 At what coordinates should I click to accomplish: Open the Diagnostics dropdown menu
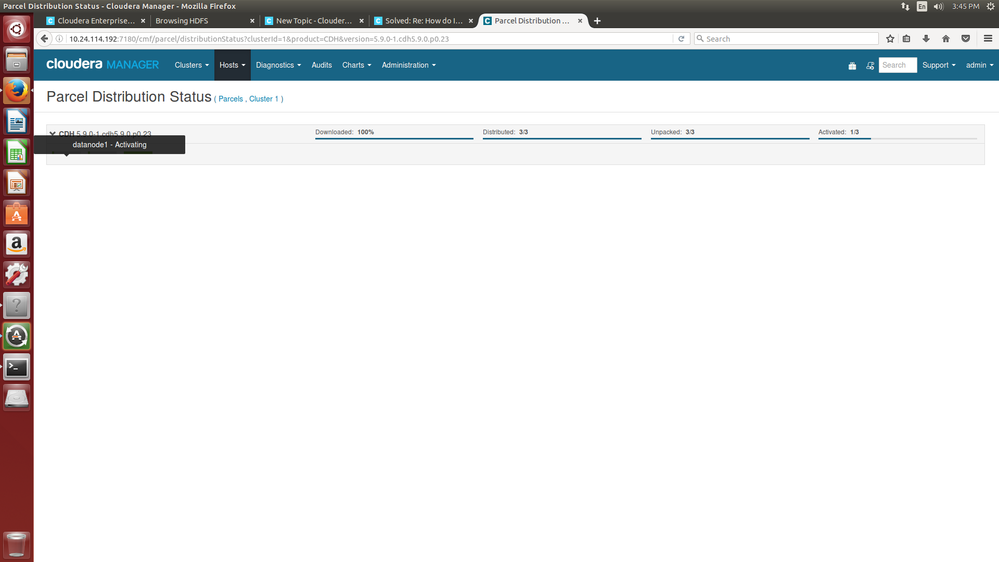278,65
